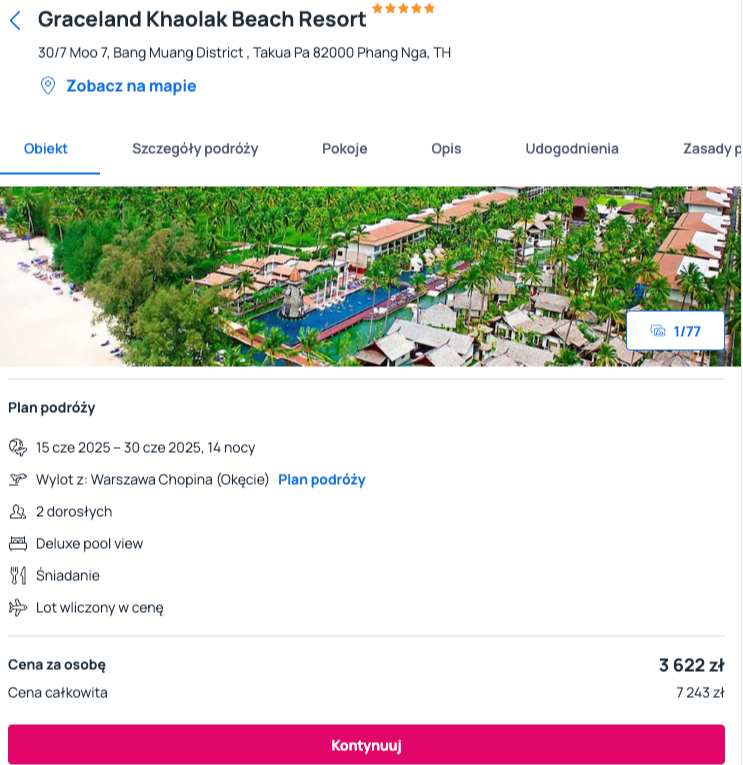The width and height of the screenshot is (743, 765).
Task: Click the bed icon for Deluxe pool view
Action: click(x=18, y=544)
